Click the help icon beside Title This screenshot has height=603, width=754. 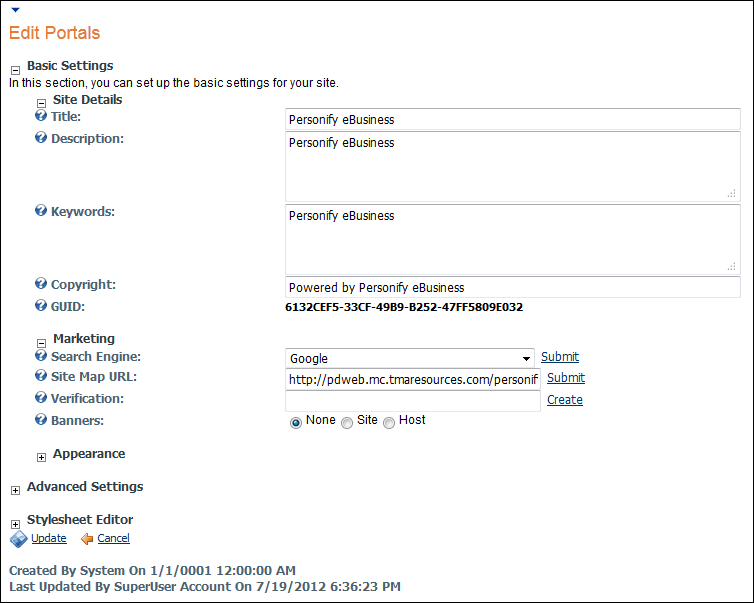(41, 117)
